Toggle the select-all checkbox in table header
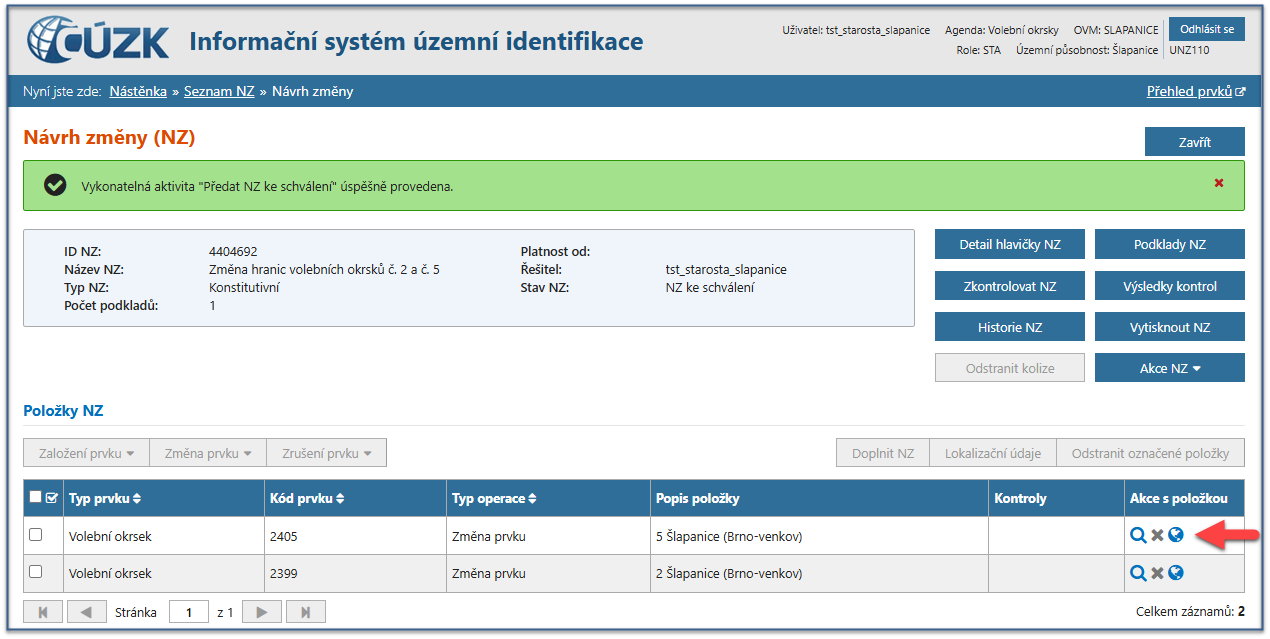The image size is (1270, 639). click(36, 497)
